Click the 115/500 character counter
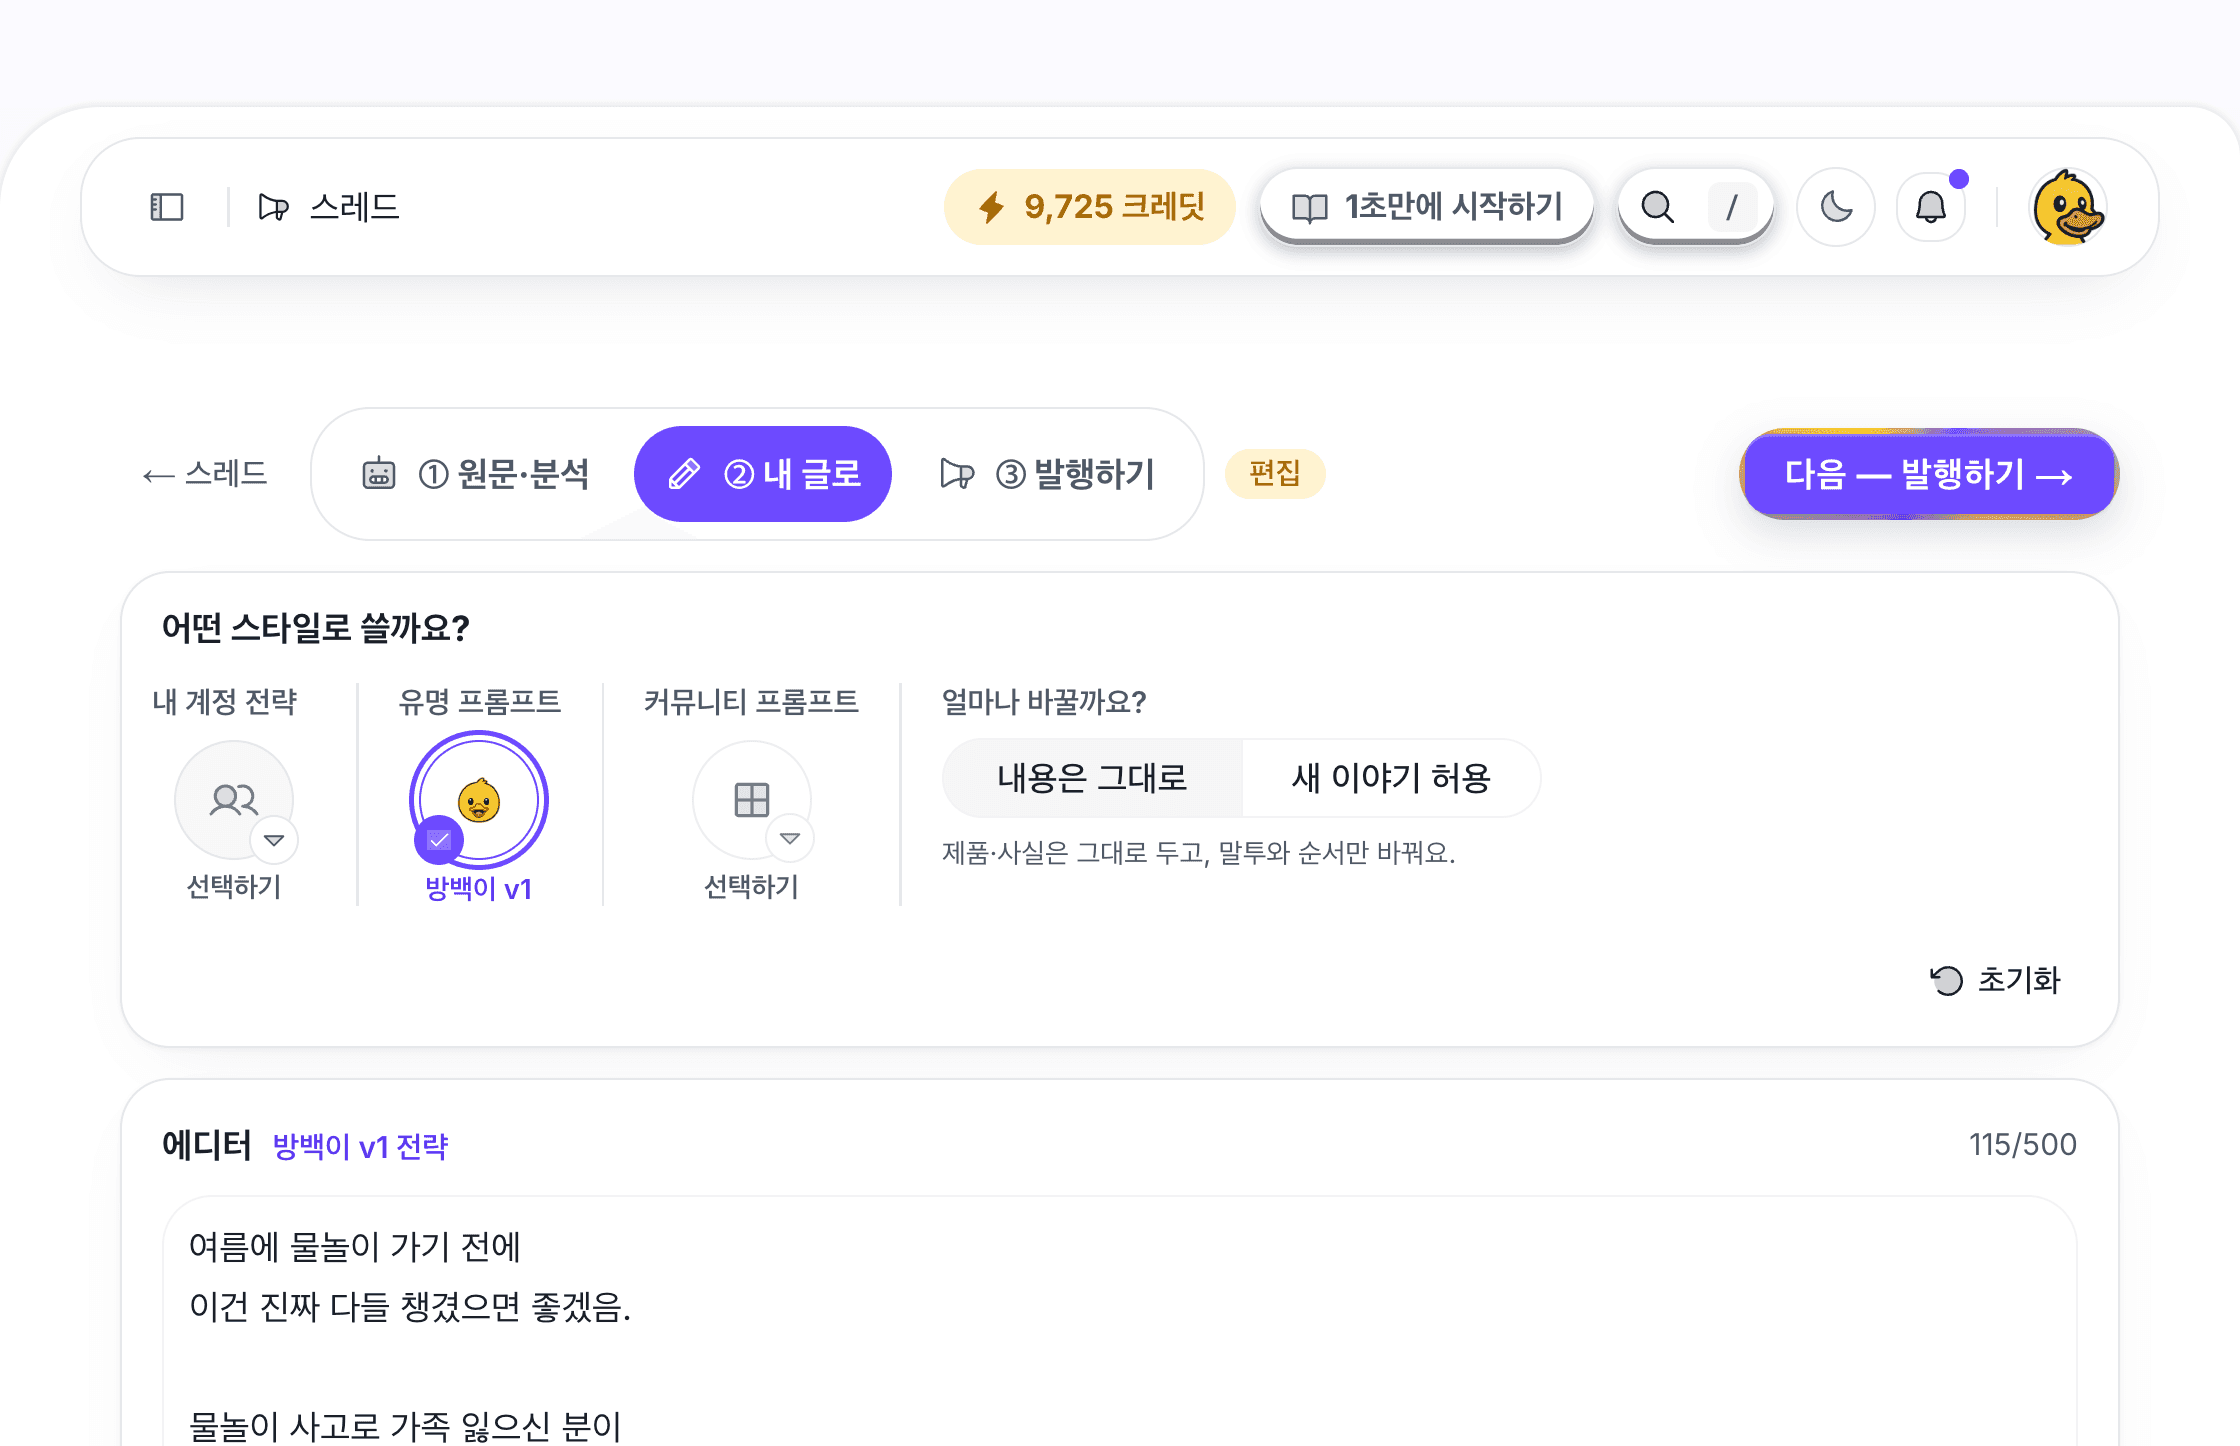 pos(2022,1145)
